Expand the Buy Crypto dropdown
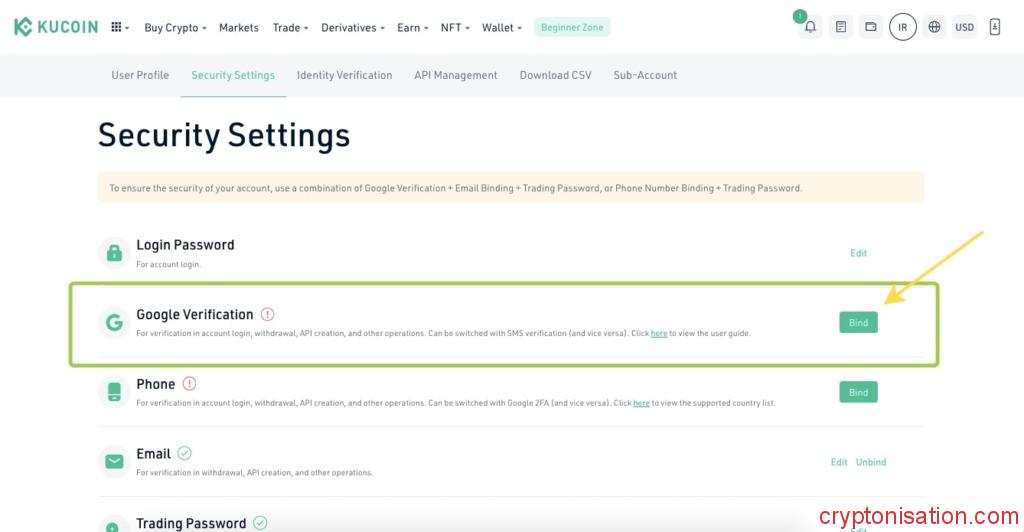This screenshot has width=1024, height=532. point(175,27)
